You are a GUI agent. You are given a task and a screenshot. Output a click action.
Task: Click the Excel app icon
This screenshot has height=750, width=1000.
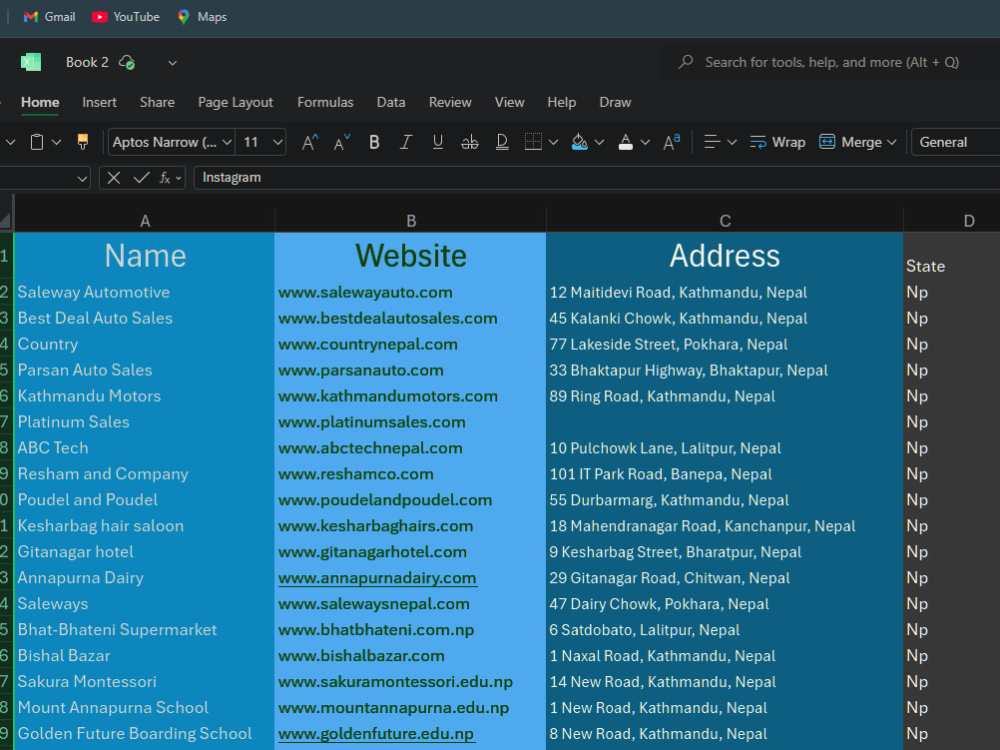[31, 62]
